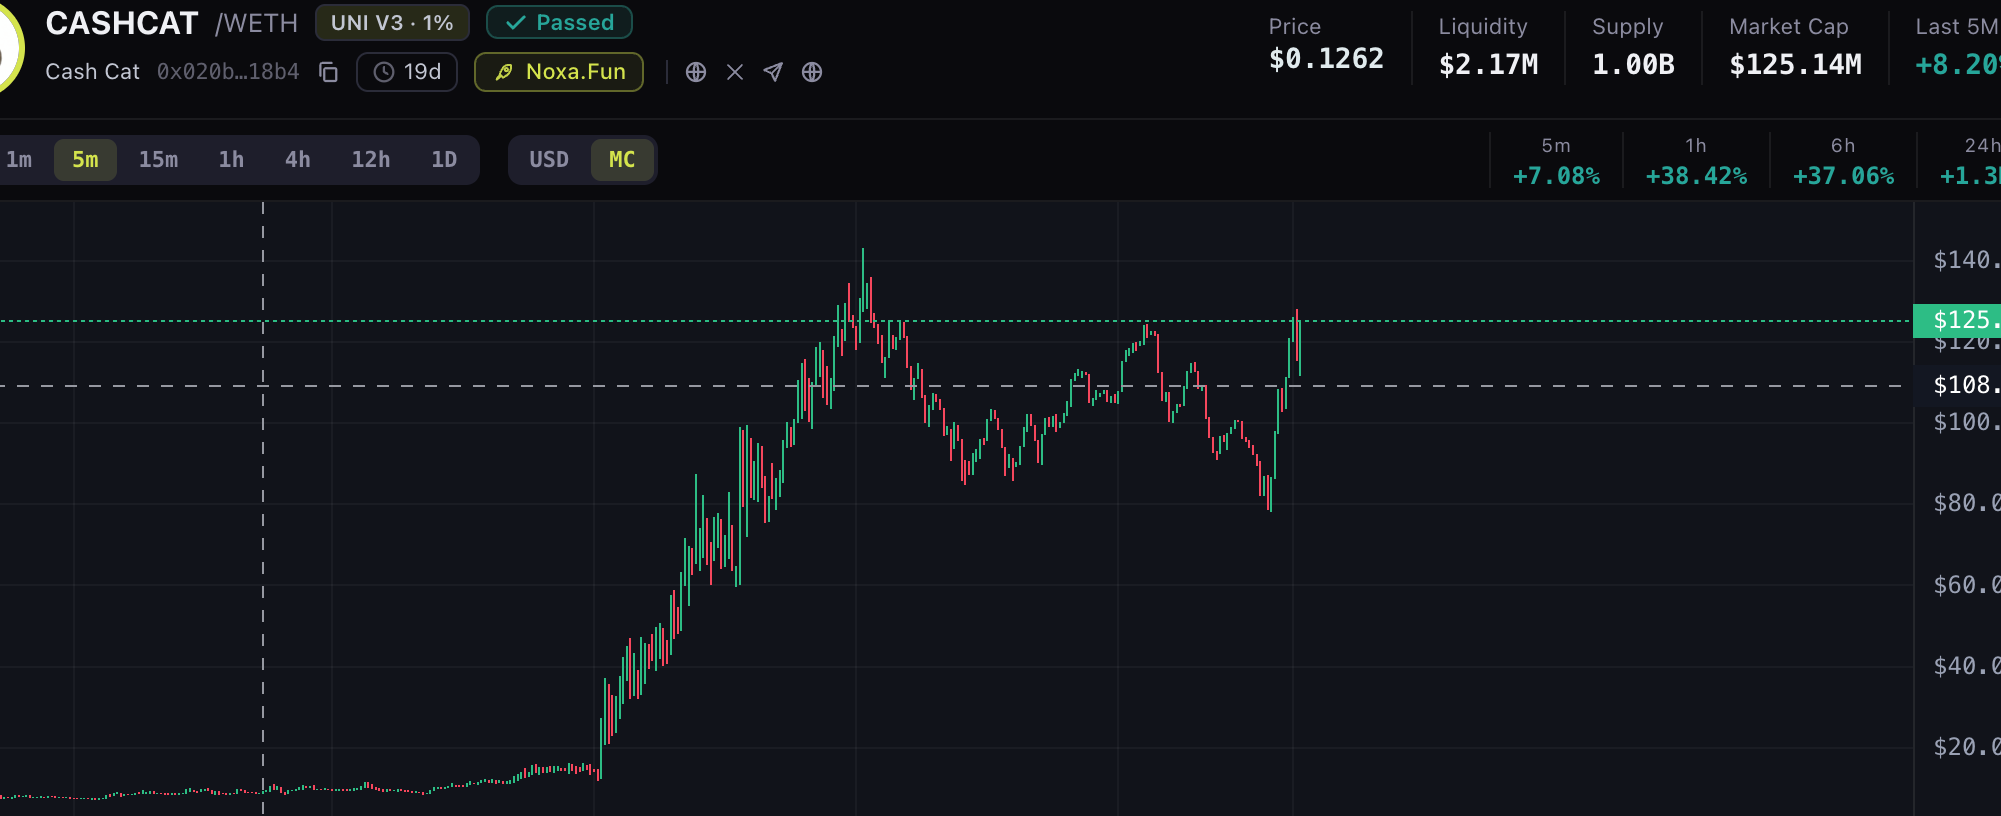Choose the 4h timeframe
Viewport: 2001px width, 816px height.
tap(297, 160)
